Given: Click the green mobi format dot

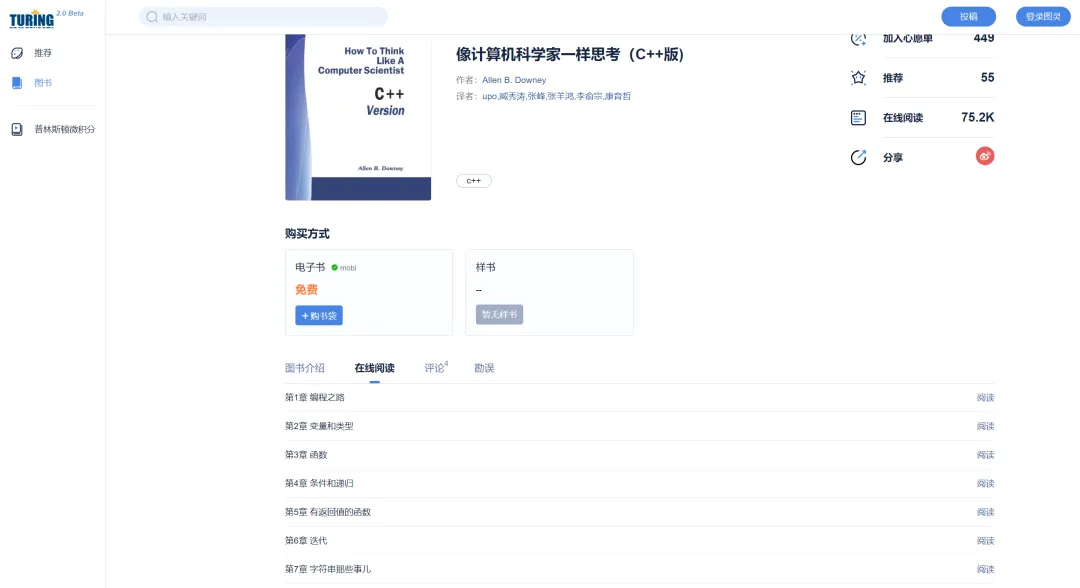Looking at the screenshot, I should (x=335, y=268).
